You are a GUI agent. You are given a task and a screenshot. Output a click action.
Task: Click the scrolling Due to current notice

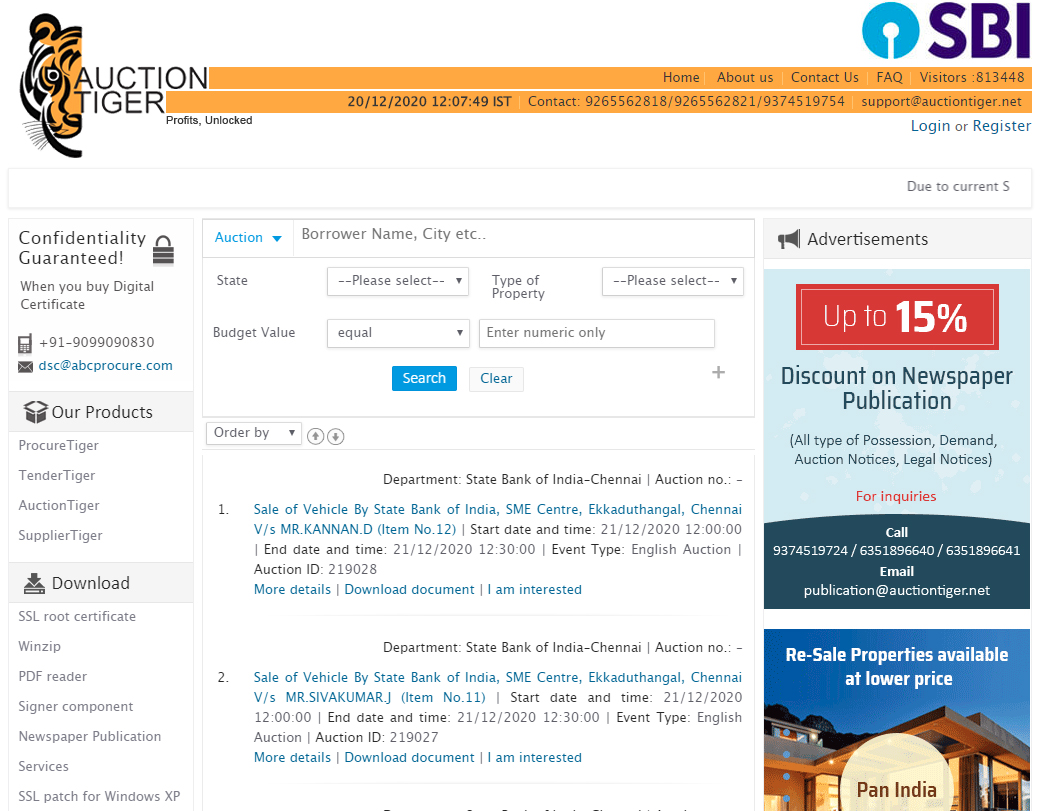pos(958,186)
